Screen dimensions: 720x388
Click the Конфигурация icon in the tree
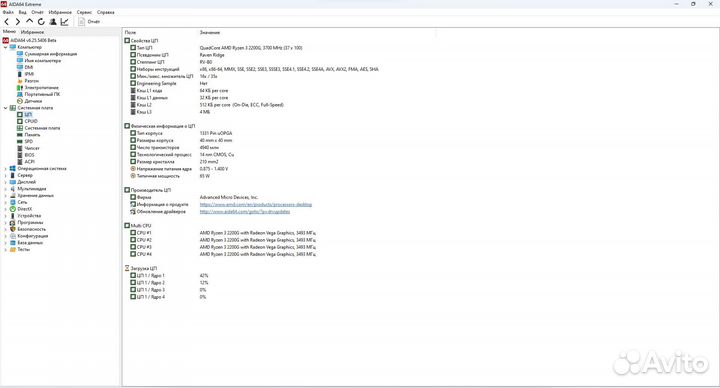(12, 236)
